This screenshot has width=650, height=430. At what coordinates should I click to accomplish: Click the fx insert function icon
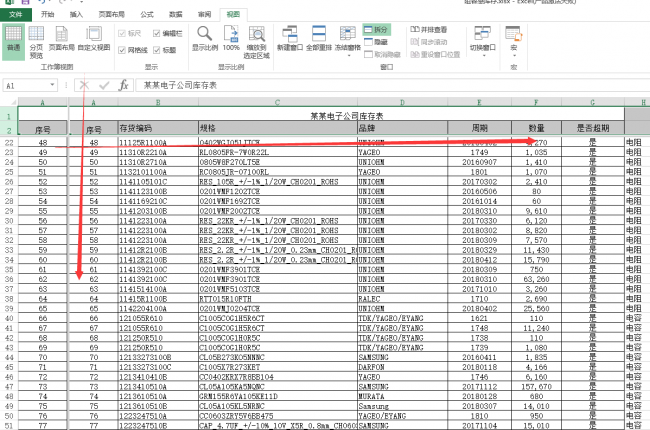(123, 85)
